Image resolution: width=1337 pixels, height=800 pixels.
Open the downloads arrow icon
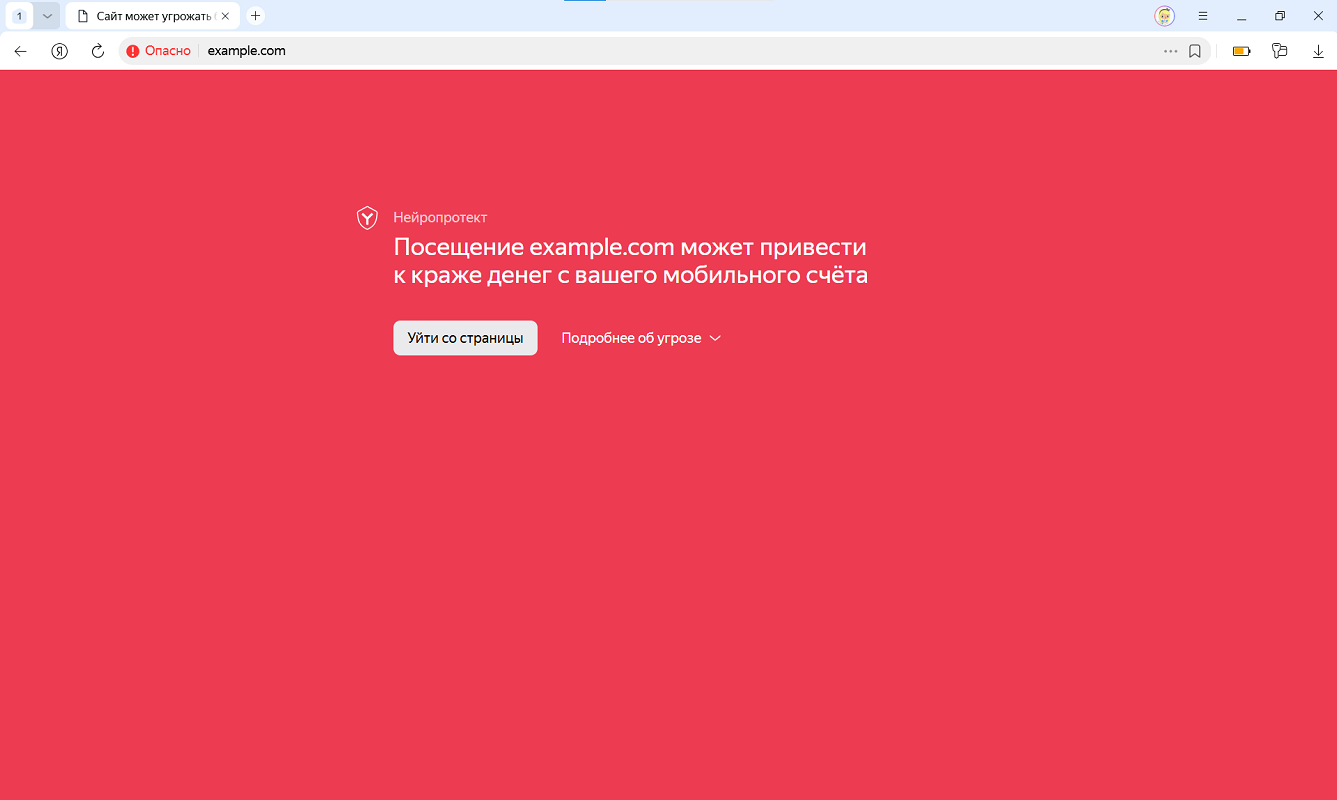(x=1318, y=51)
